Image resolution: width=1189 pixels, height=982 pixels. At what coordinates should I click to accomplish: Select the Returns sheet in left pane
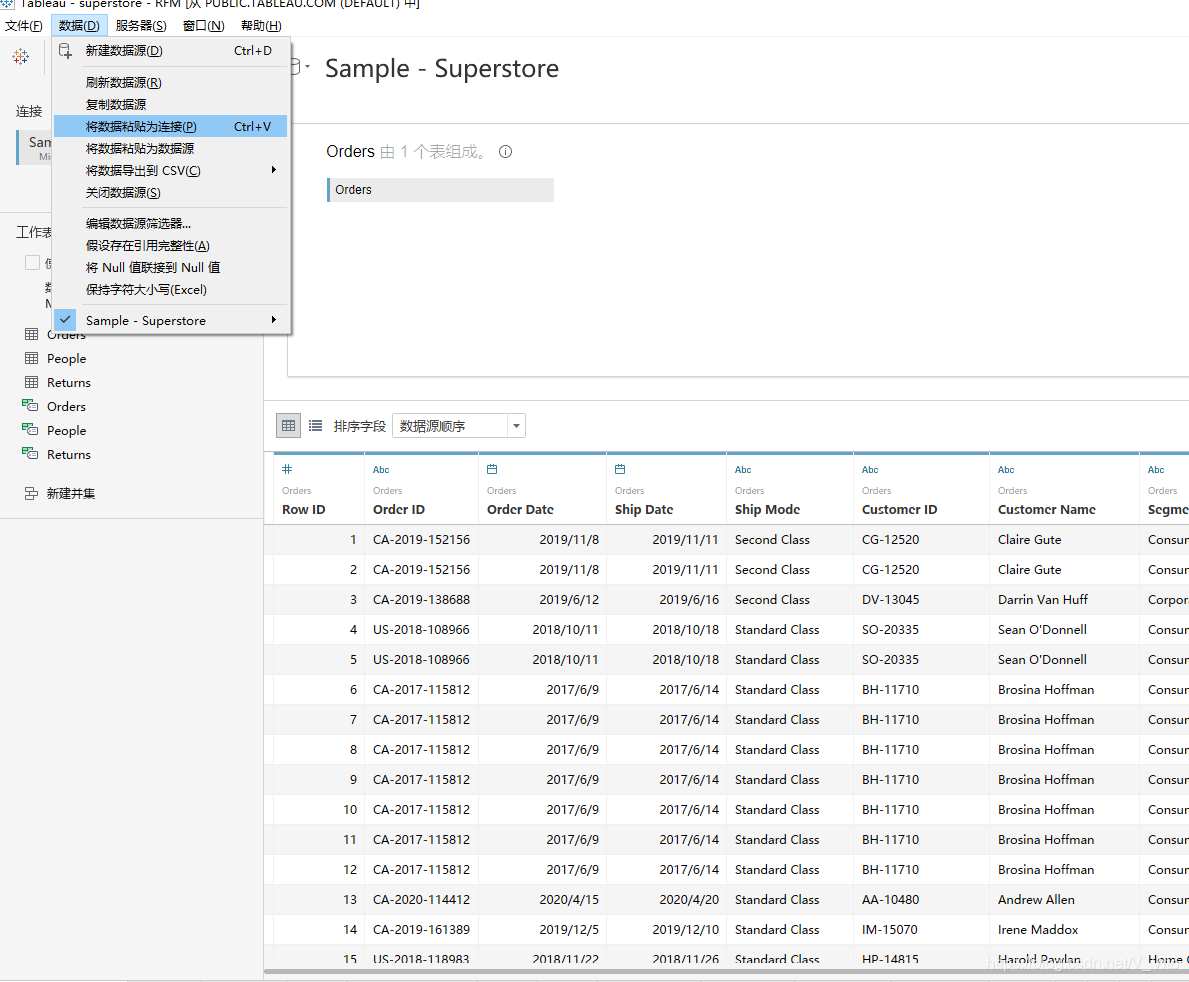click(69, 382)
